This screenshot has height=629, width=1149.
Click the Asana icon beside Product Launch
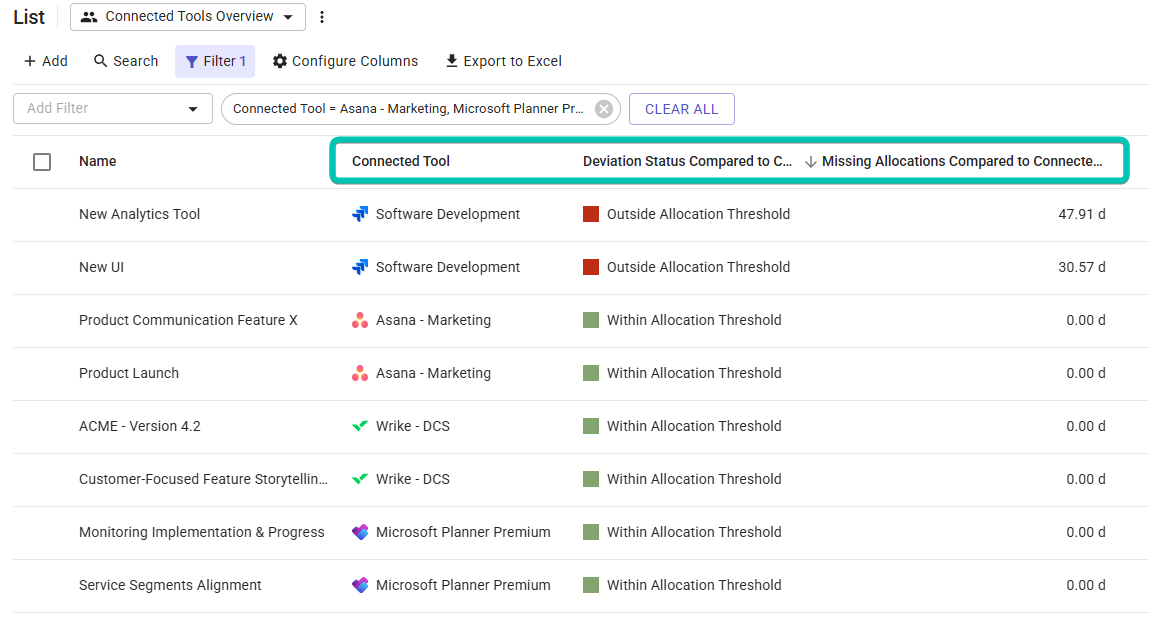(x=359, y=373)
